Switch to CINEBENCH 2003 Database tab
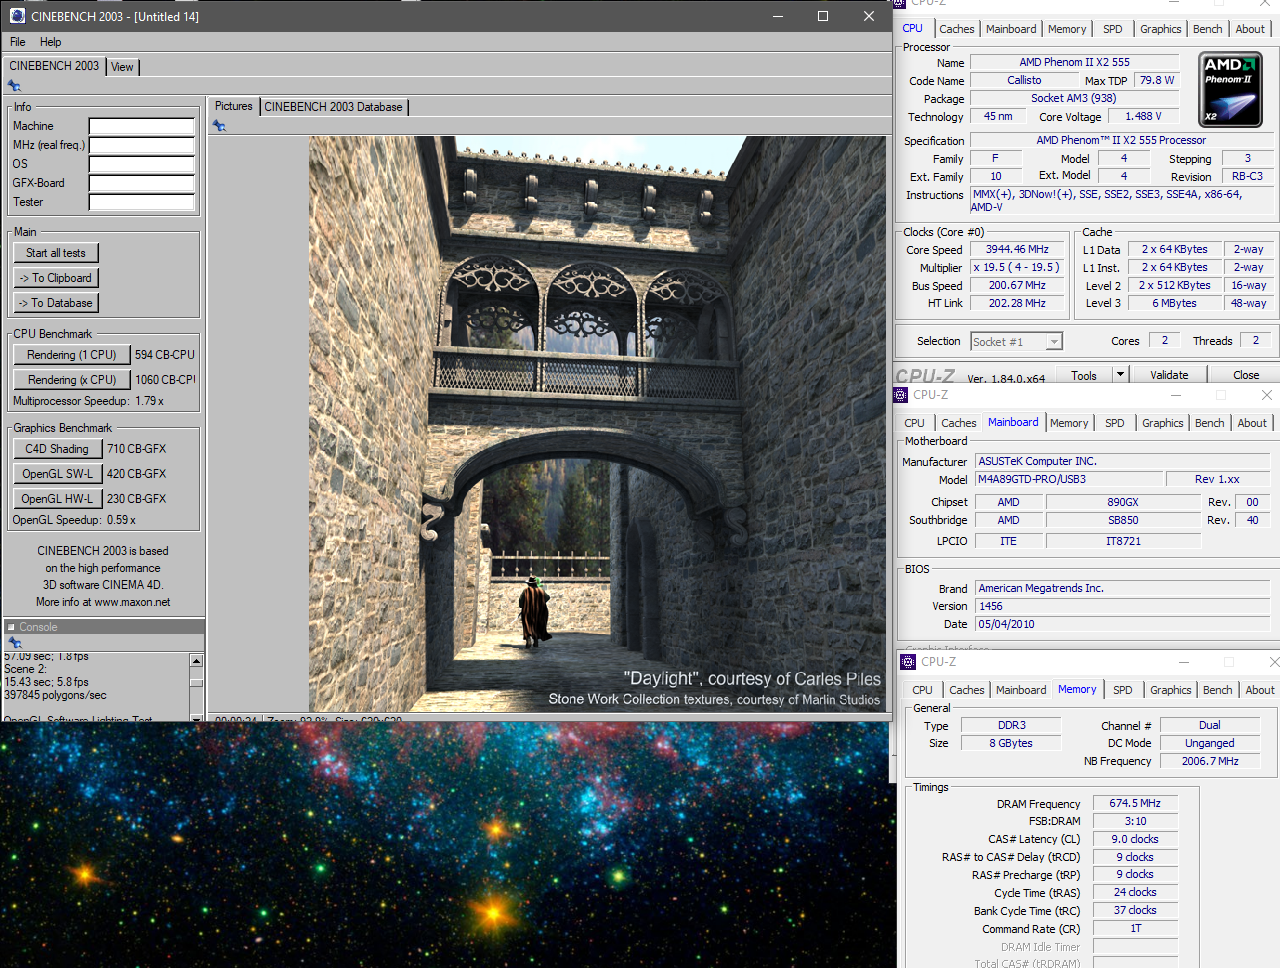Screen dimensions: 1280x968 point(333,107)
